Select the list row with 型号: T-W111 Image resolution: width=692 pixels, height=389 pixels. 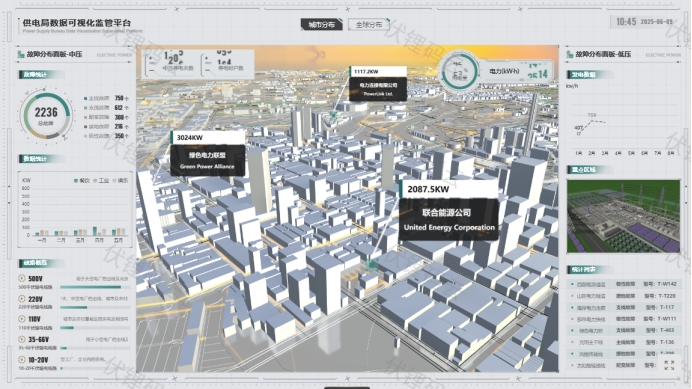(623, 319)
